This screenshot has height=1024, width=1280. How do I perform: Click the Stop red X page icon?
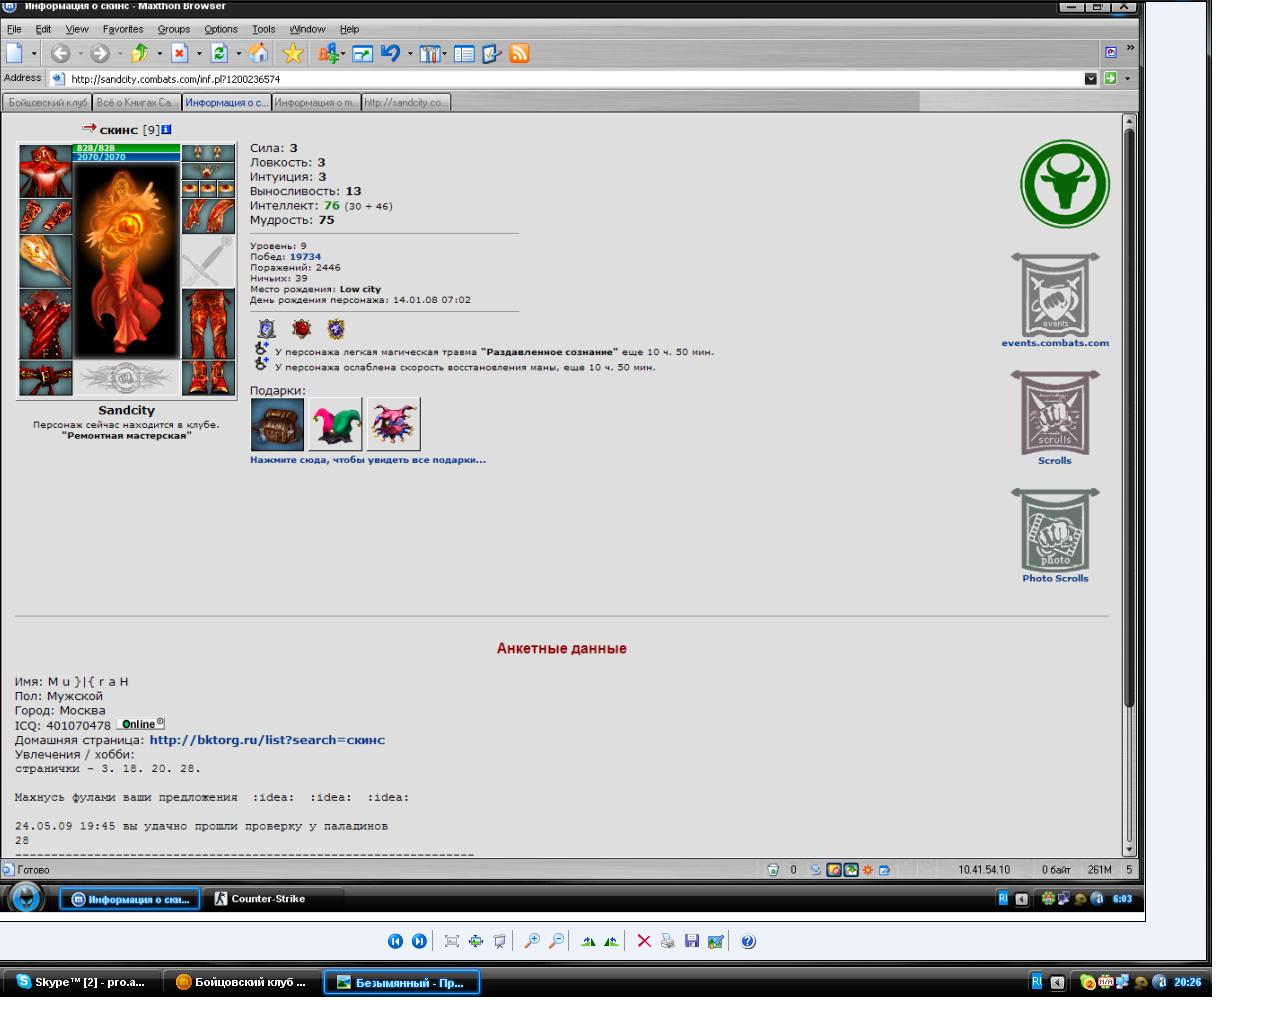(x=180, y=54)
